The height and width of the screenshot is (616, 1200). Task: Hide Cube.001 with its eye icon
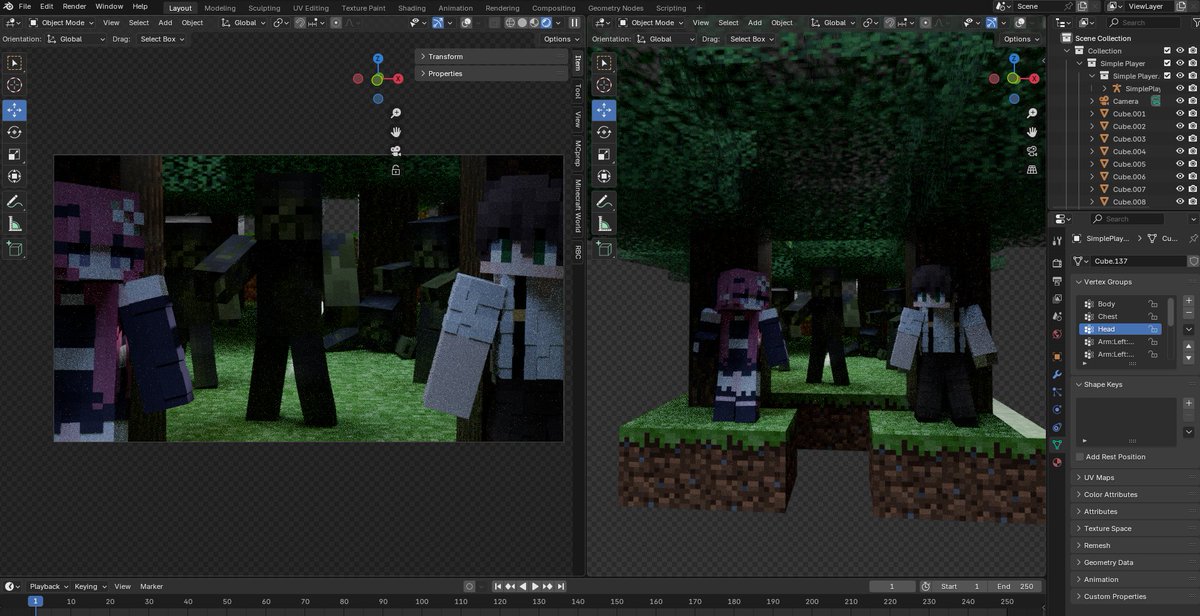(1180, 114)
